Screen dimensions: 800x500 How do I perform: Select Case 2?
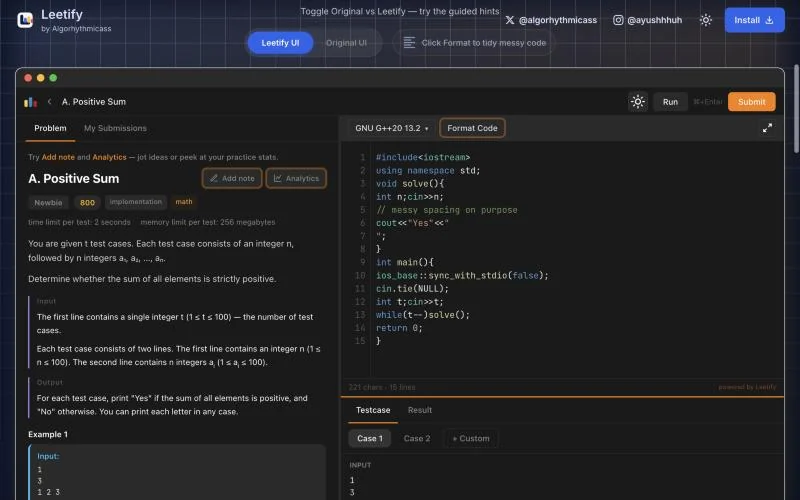click(x=417, y=438)
